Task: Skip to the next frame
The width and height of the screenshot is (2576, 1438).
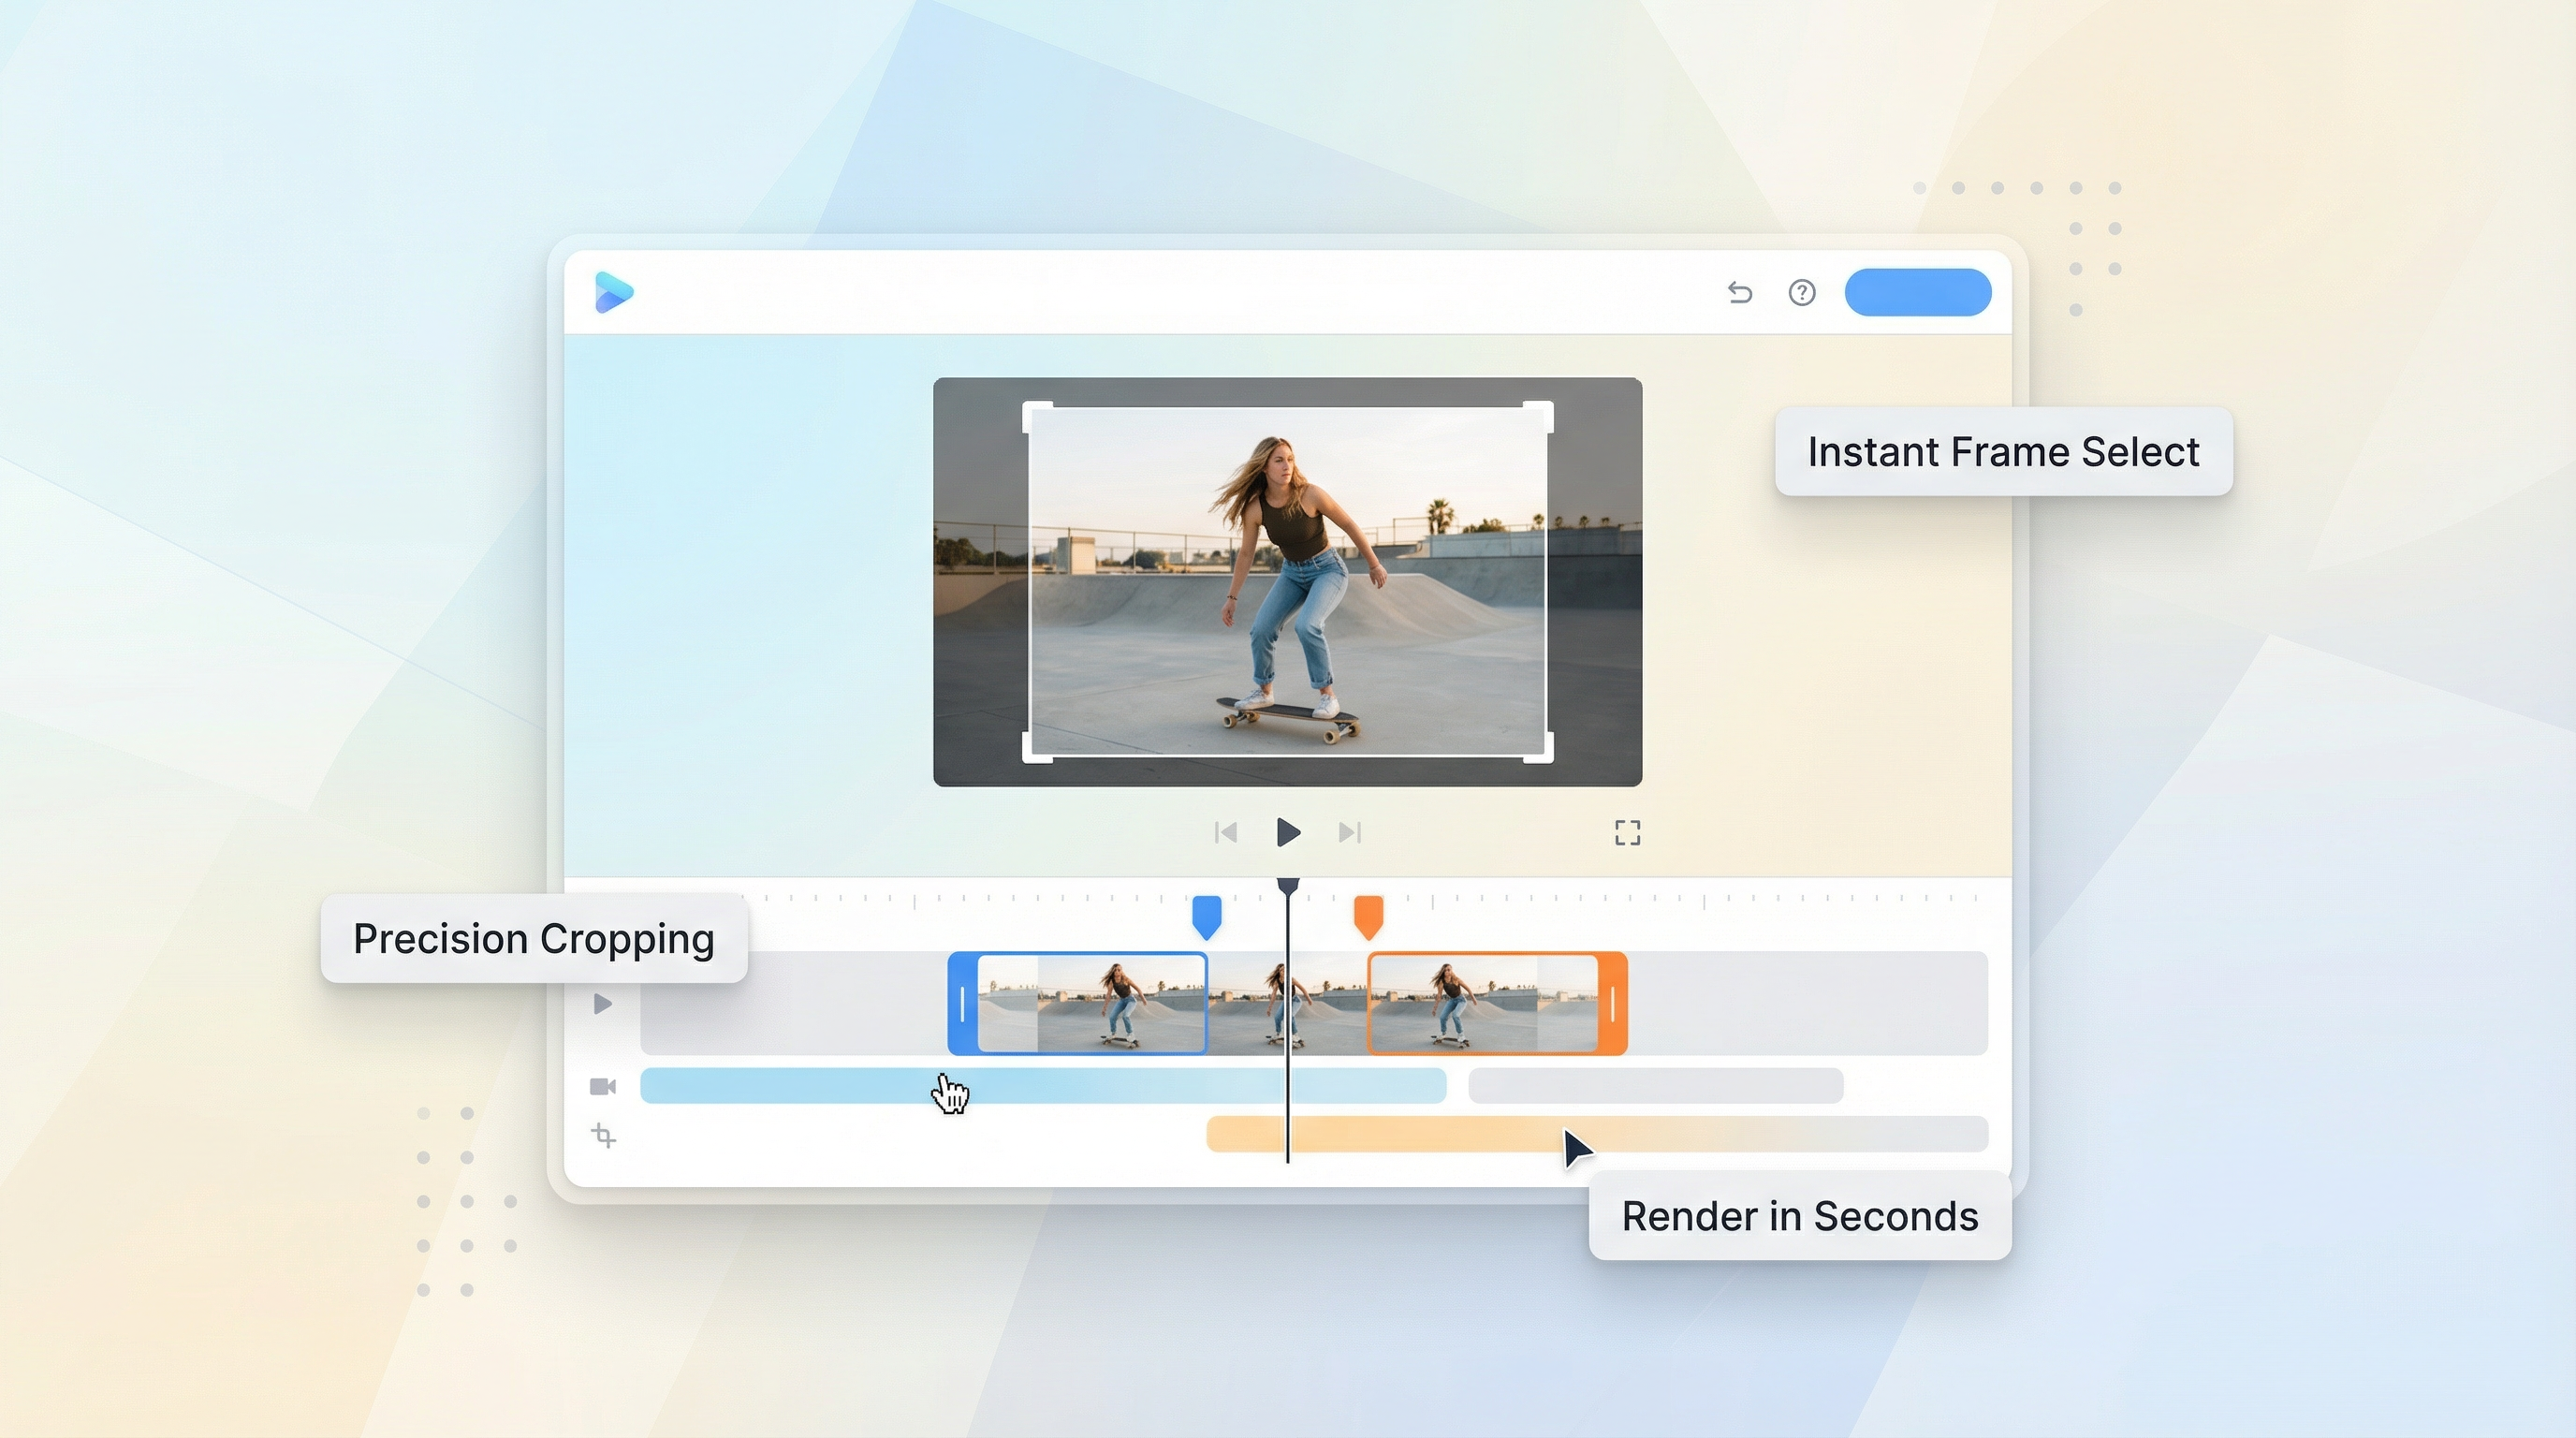Action: point(1349,832)
